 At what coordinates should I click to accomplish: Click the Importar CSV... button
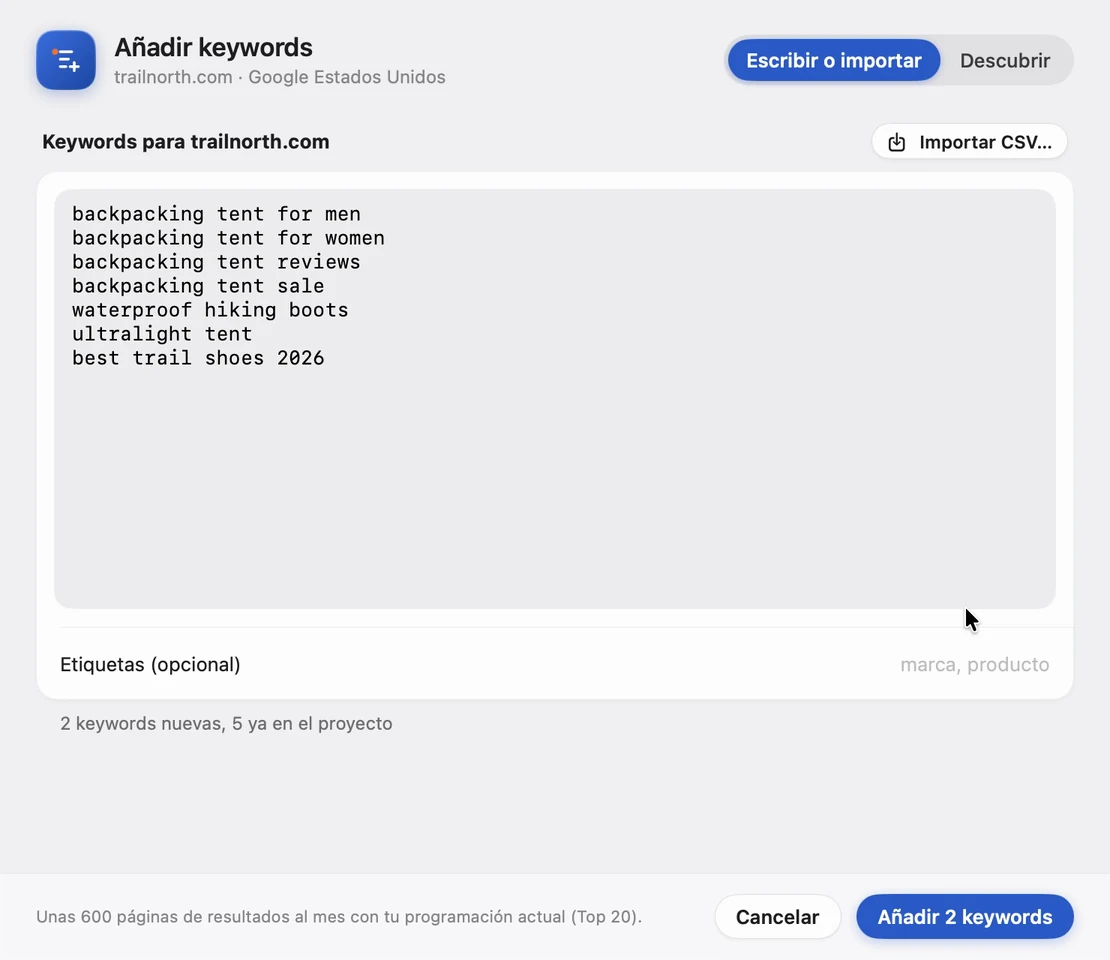pos(969,142)
